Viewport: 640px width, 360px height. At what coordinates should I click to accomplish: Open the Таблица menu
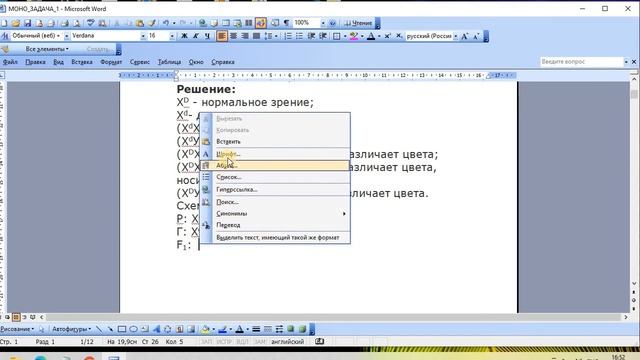(x=169, y=62)
